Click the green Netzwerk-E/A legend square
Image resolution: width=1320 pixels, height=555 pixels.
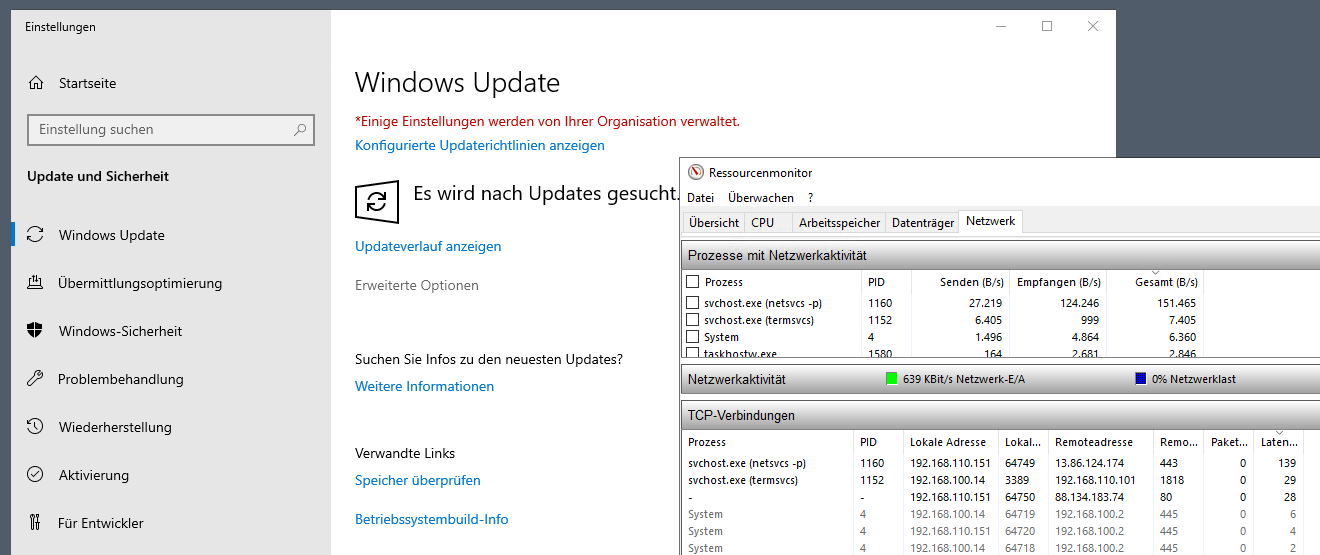tap(892, 379)
